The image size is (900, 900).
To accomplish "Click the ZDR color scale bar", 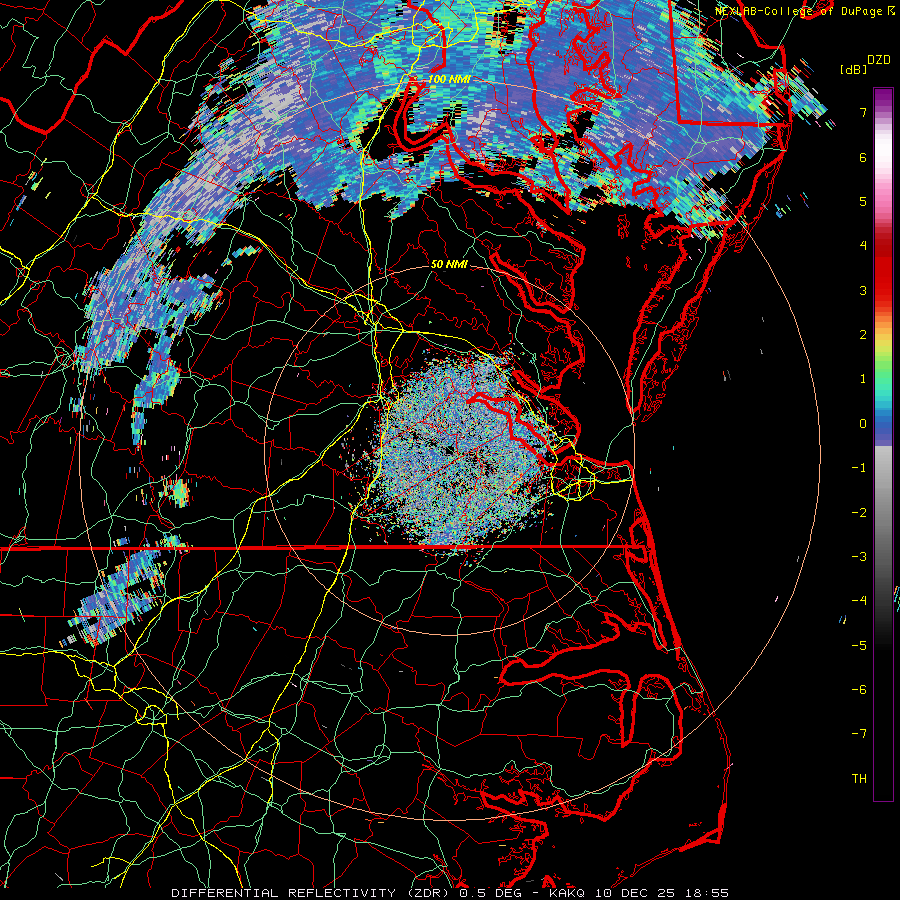I will point(883,444).
